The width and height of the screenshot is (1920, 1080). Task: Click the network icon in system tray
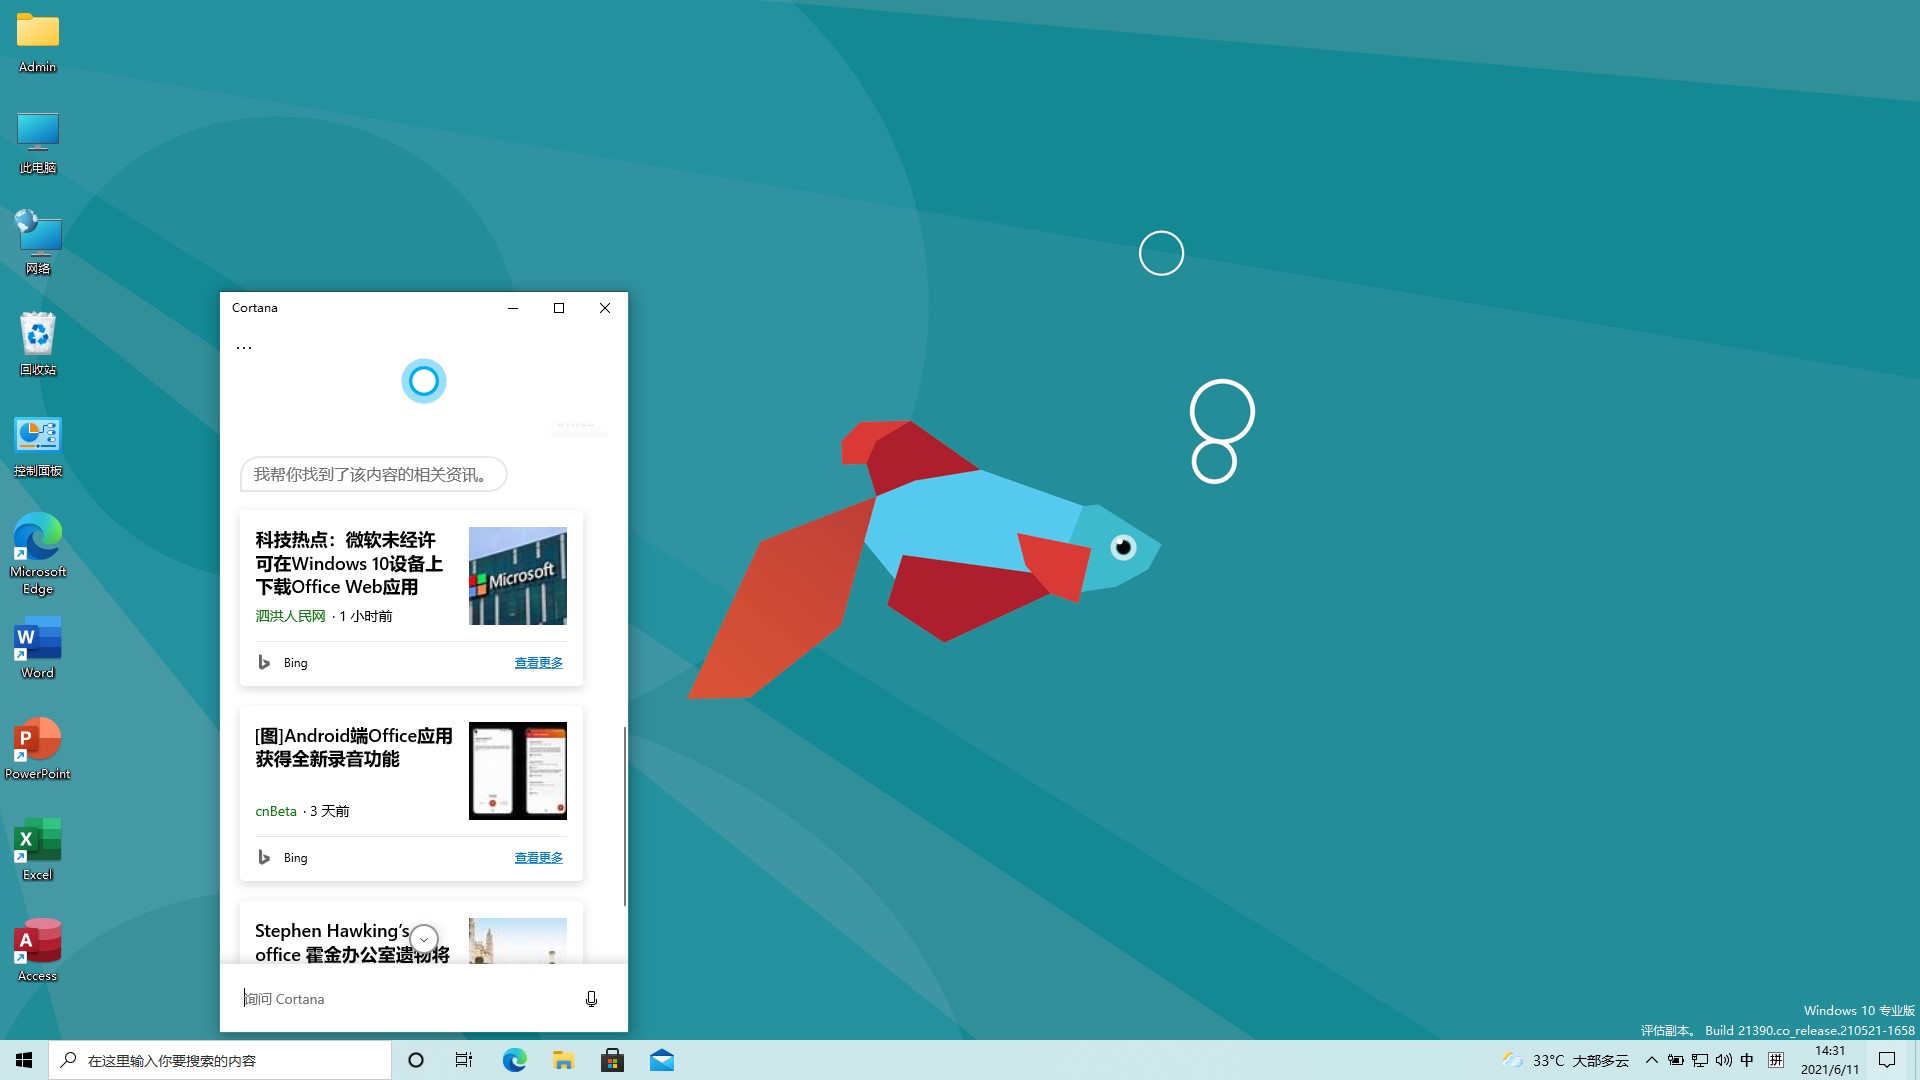[x=1700, y=1060]
